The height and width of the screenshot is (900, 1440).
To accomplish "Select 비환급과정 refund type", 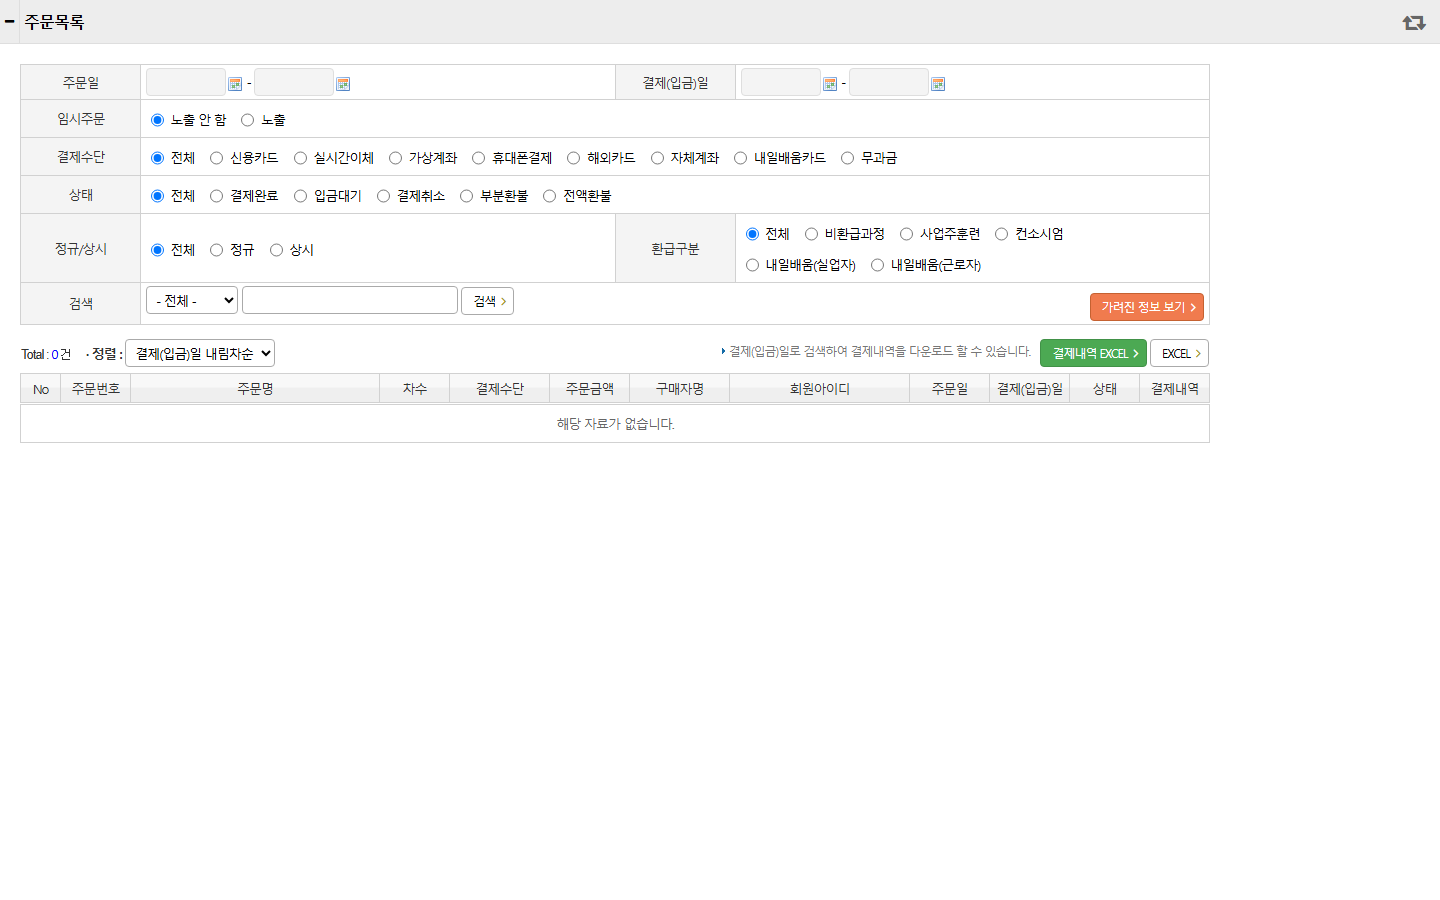I will [811, 234].
